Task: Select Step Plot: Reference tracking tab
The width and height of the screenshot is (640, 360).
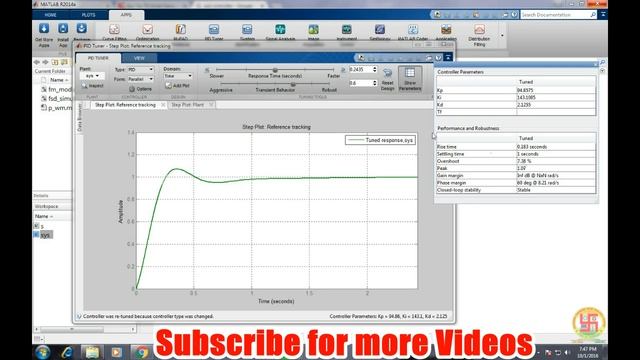Action: click(125, 105)
